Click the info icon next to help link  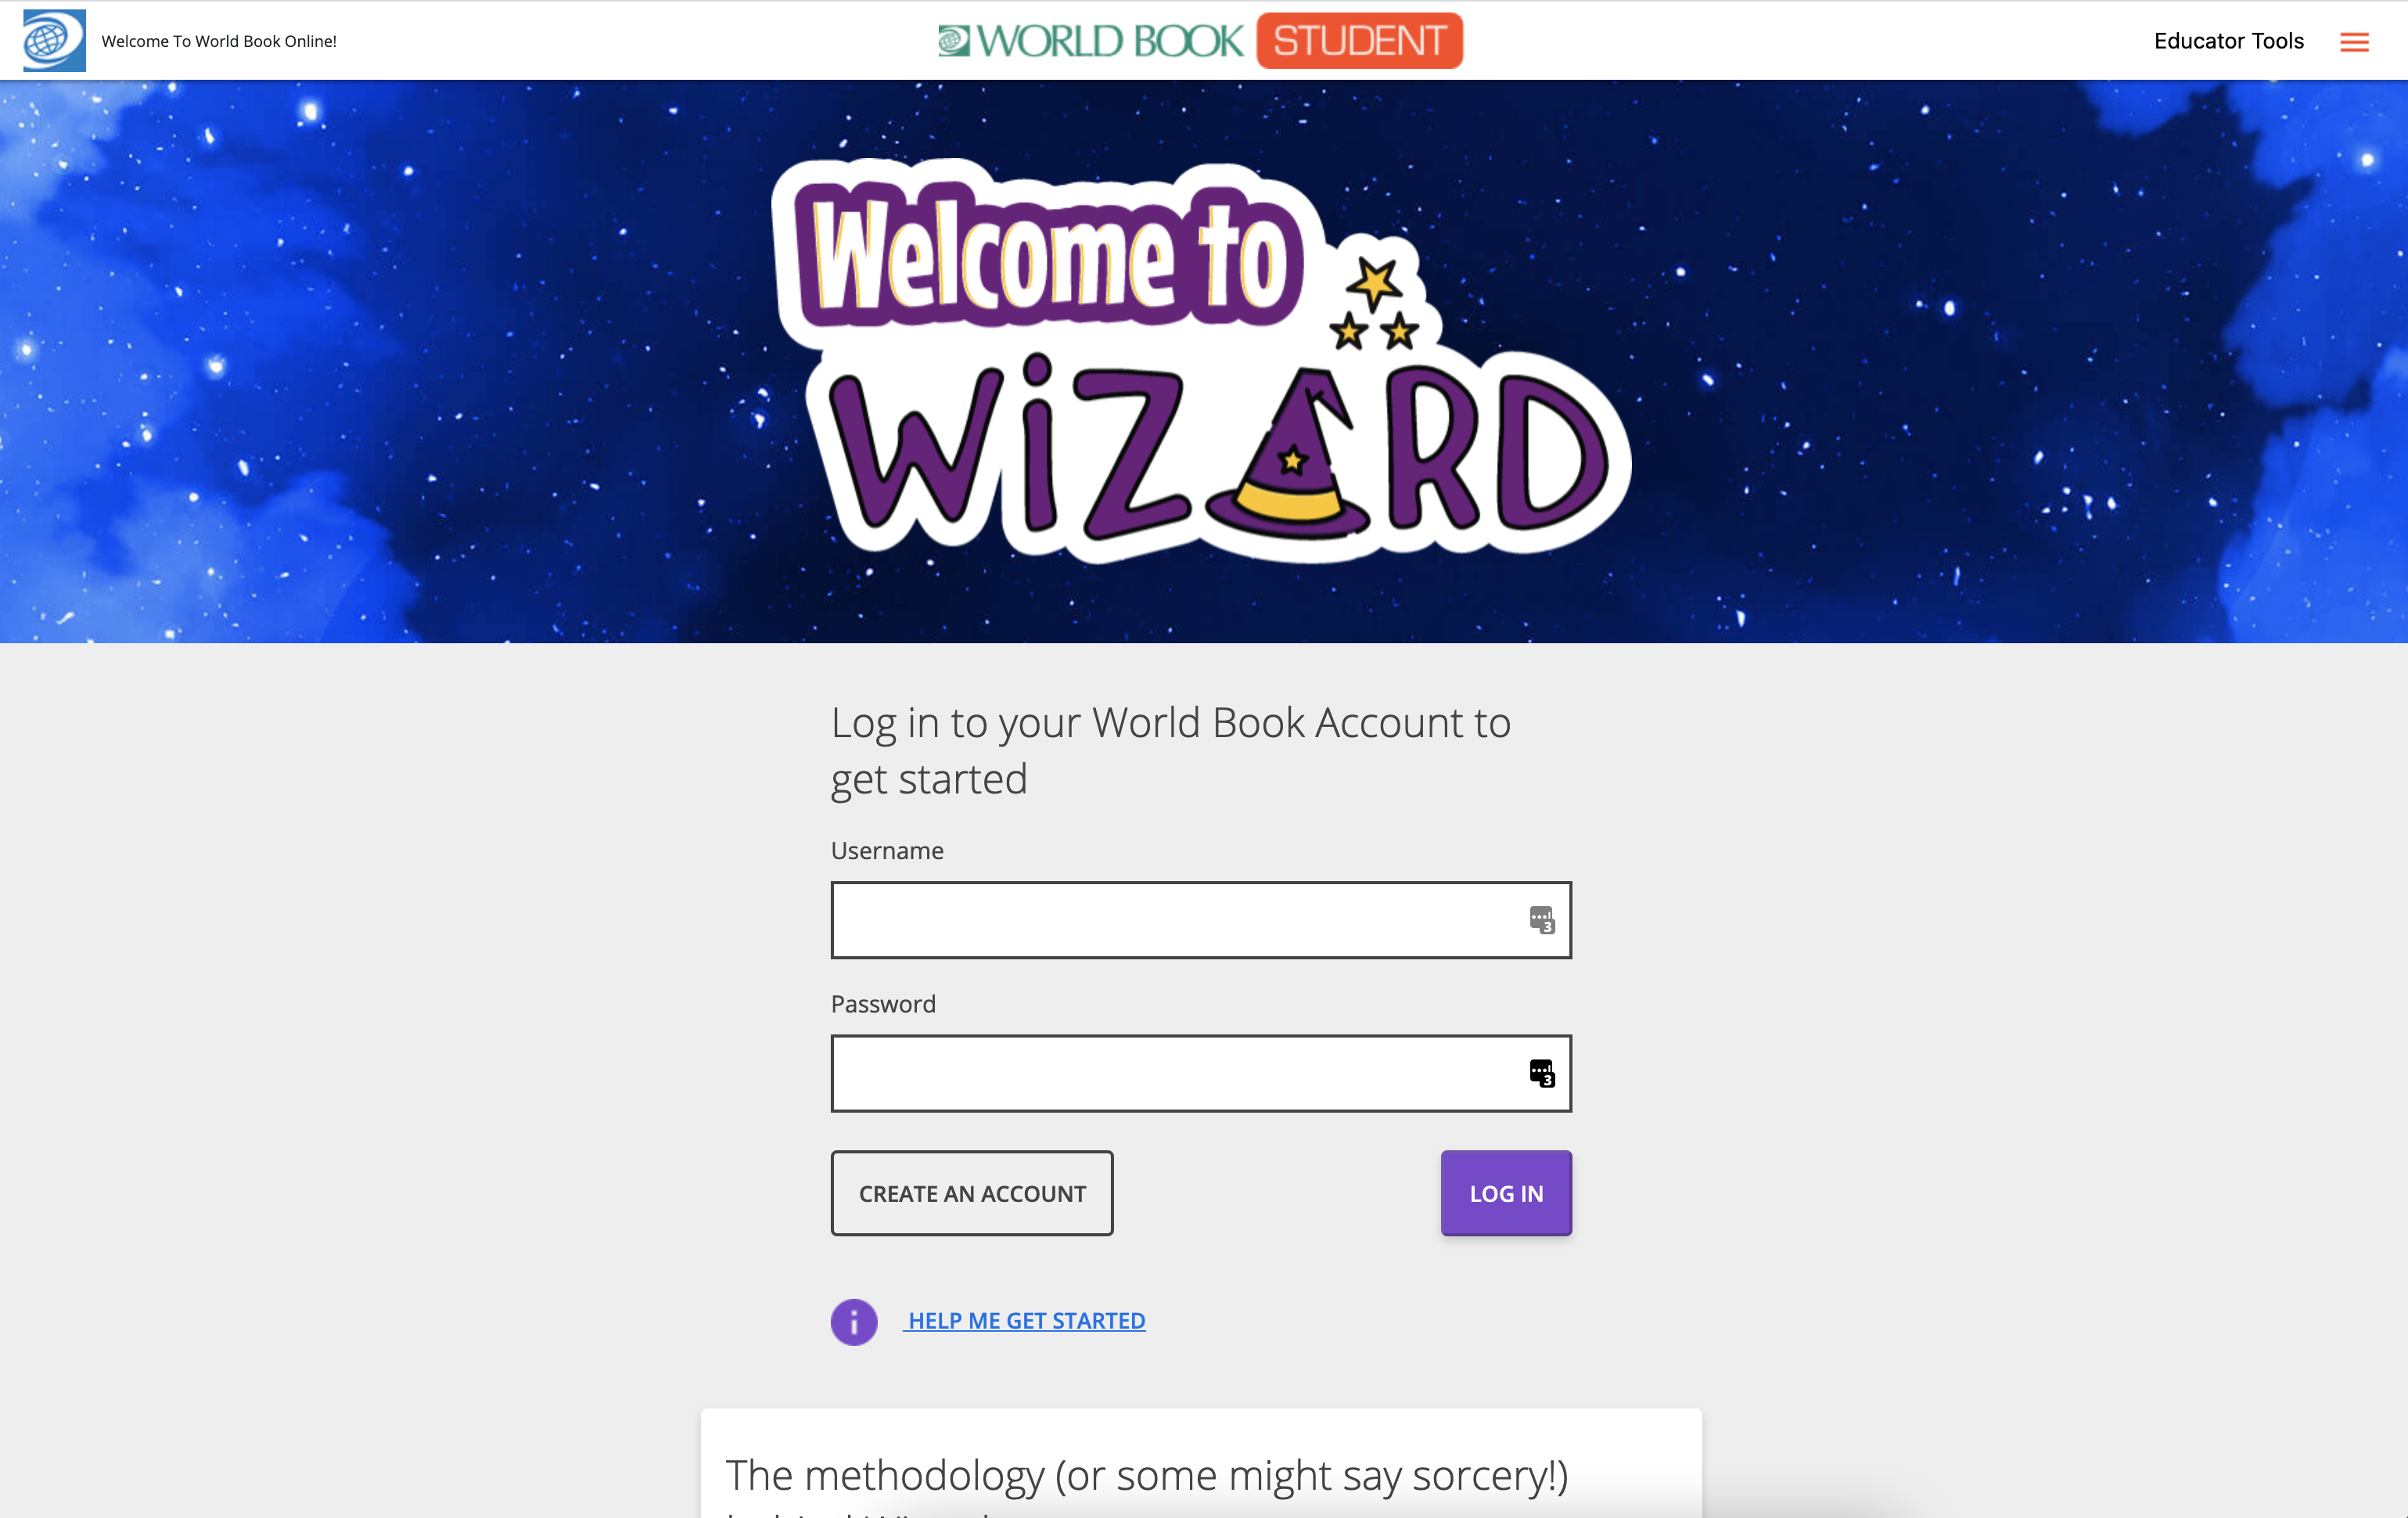tap(855, 1320)
